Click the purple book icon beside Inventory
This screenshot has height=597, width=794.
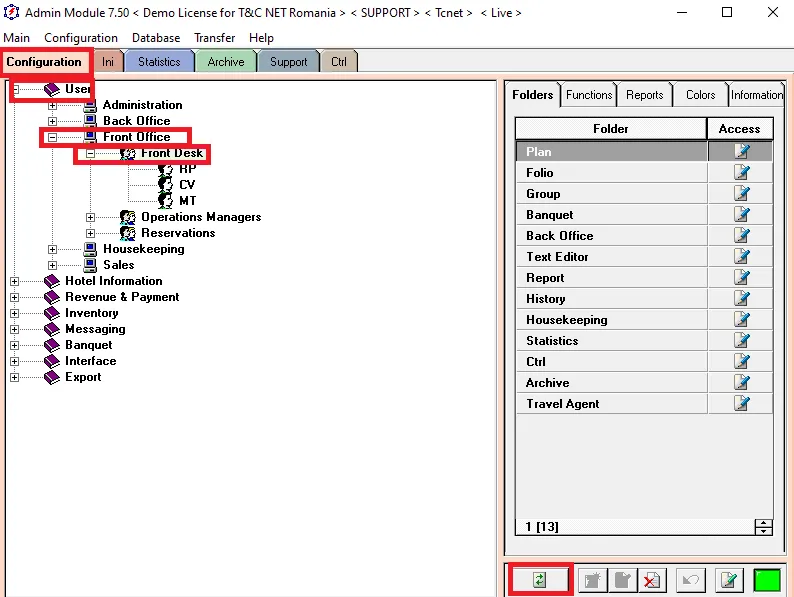(52, 313)
